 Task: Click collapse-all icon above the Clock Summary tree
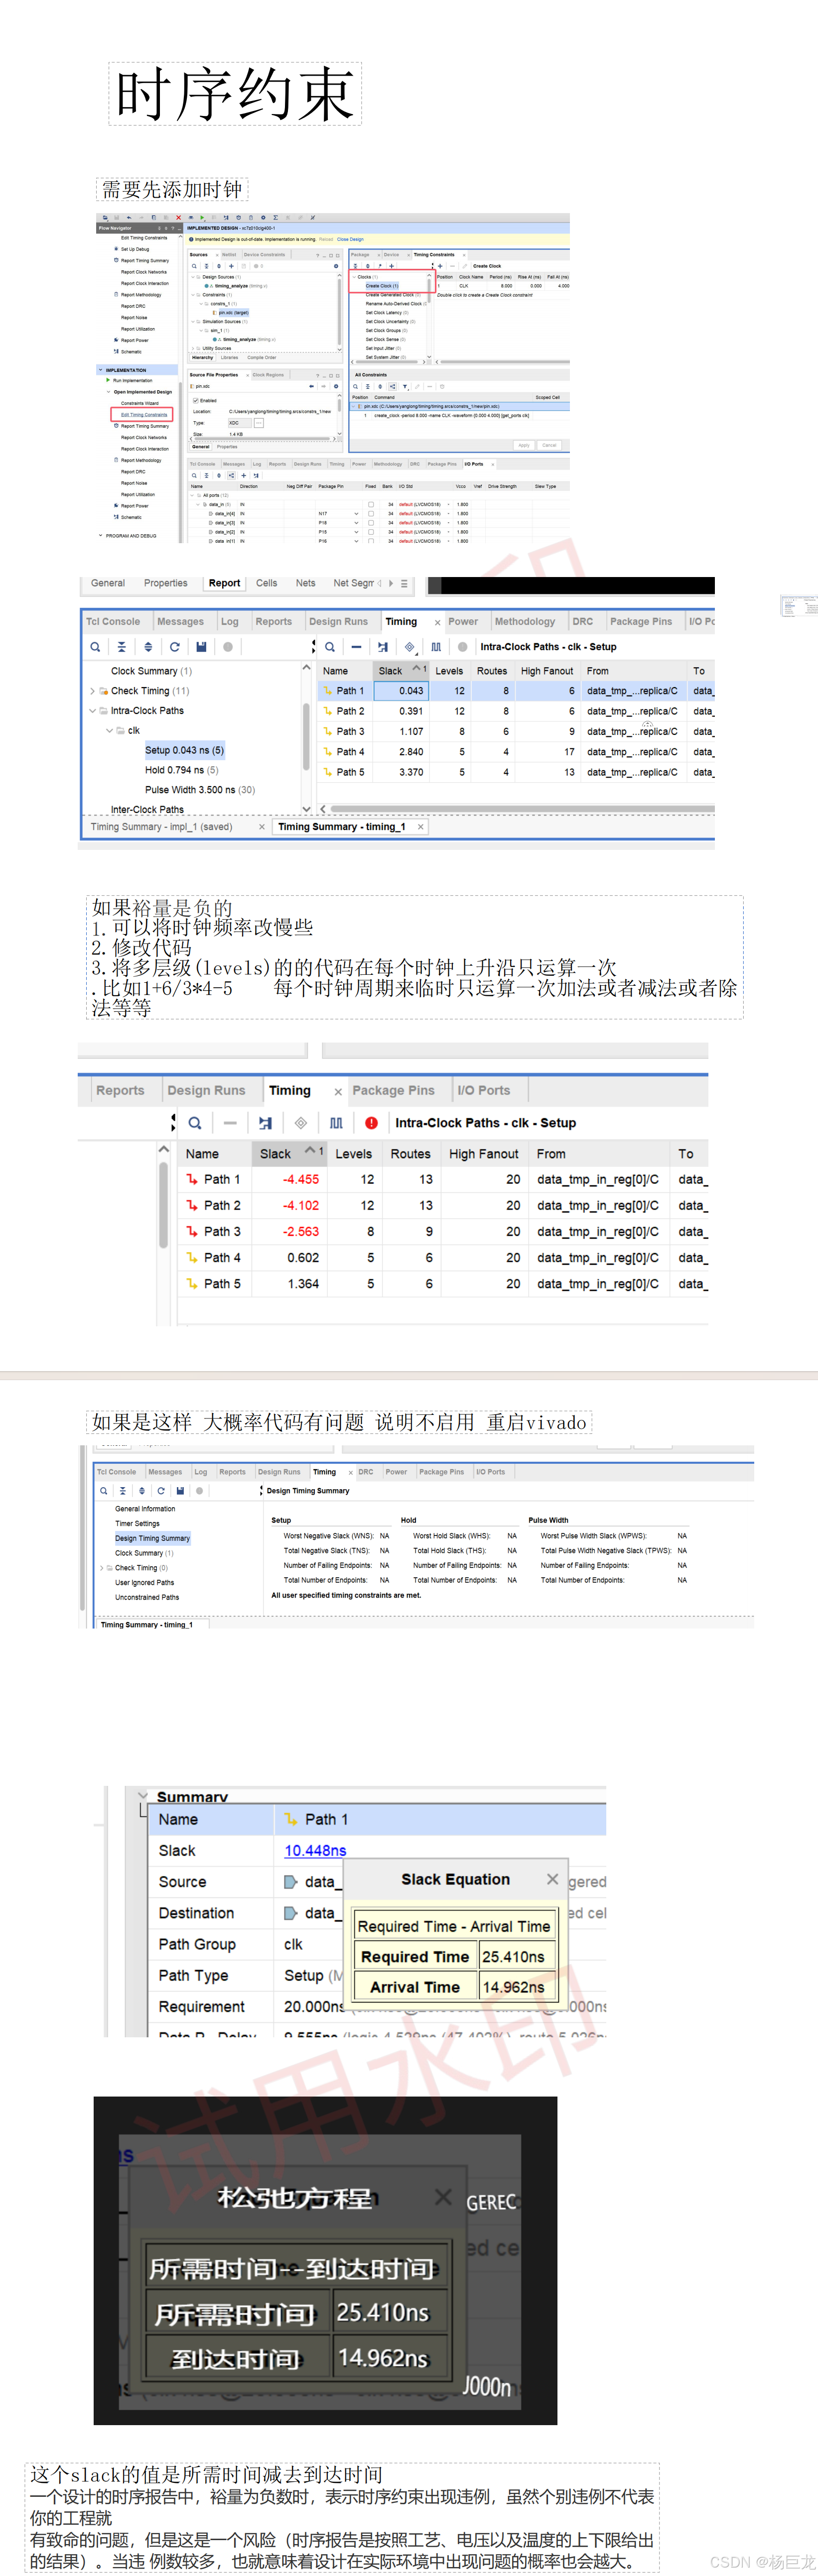[x=122, y=647]
